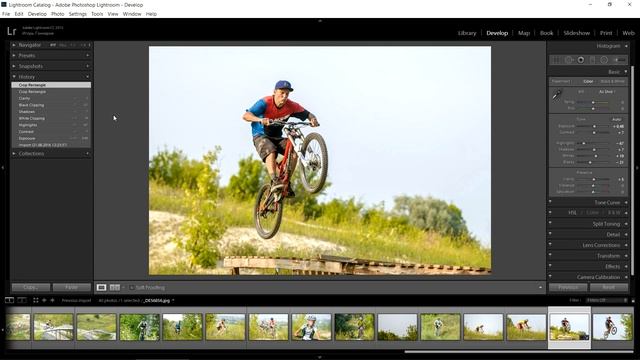Viewport: 640px width, 360px height.
Task: Add new collection with plus icon
Action: 88,153
